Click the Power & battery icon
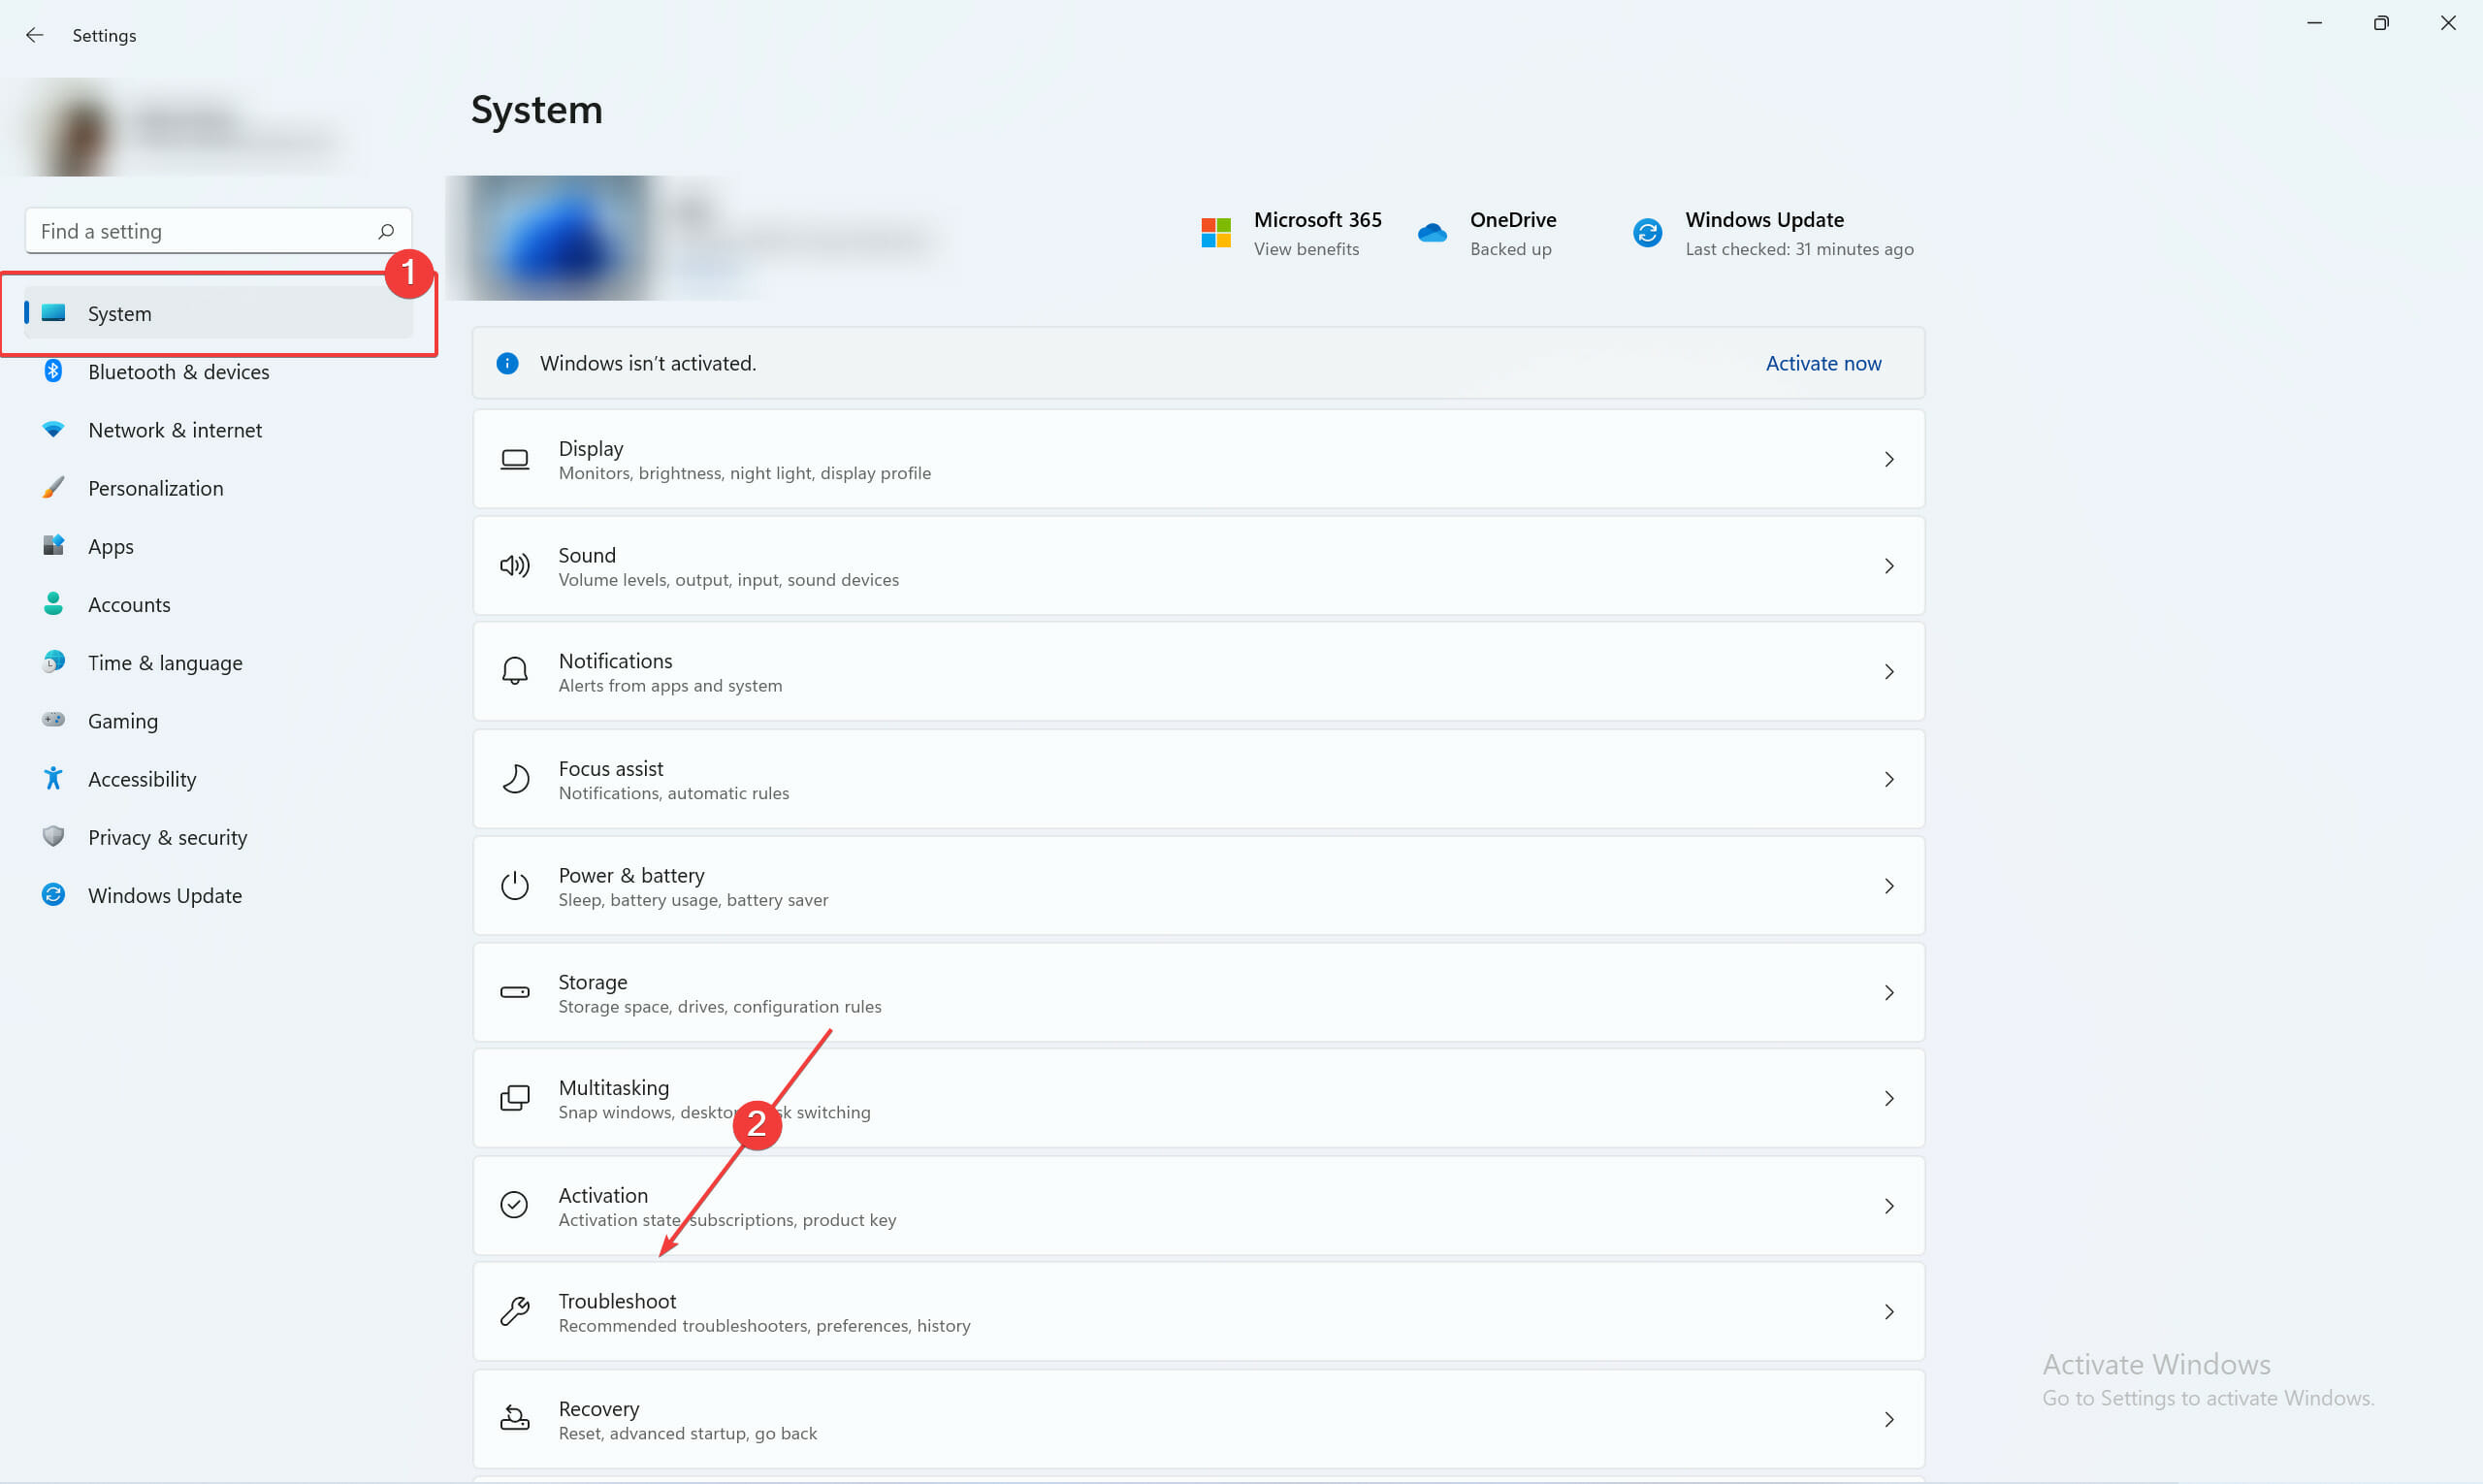 coord(515,886)
